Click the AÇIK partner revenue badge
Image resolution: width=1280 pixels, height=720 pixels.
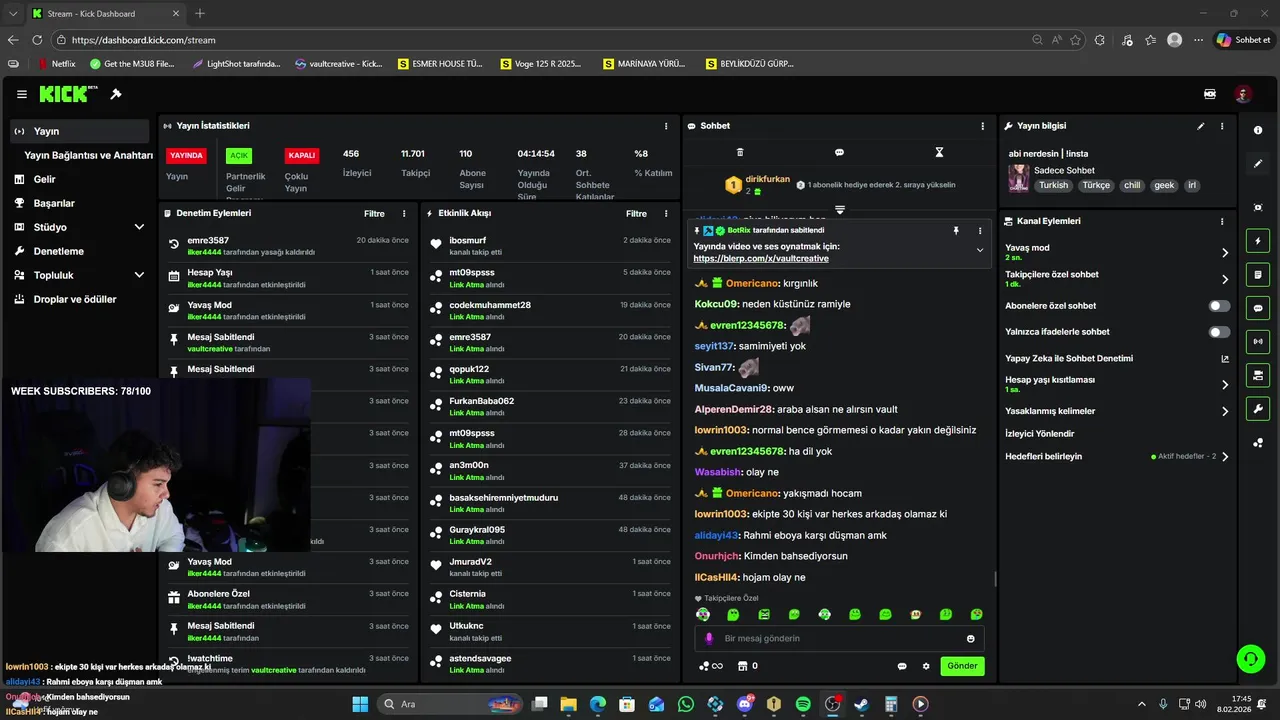coord(238,156)
